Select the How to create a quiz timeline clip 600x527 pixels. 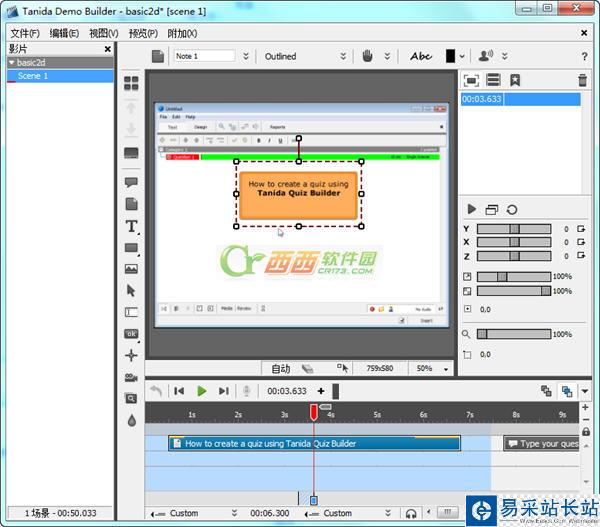314,443
